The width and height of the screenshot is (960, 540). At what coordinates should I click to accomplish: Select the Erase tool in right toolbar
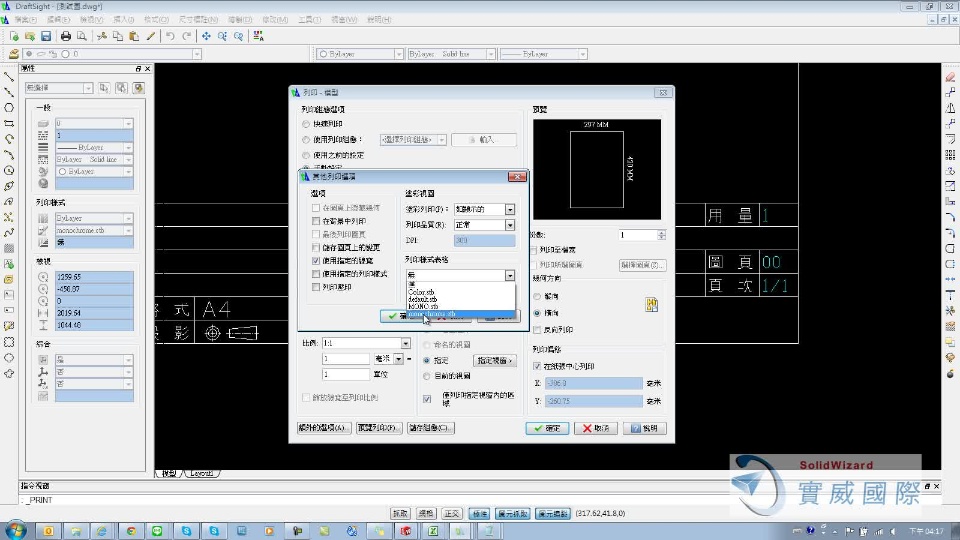(950, 77)
